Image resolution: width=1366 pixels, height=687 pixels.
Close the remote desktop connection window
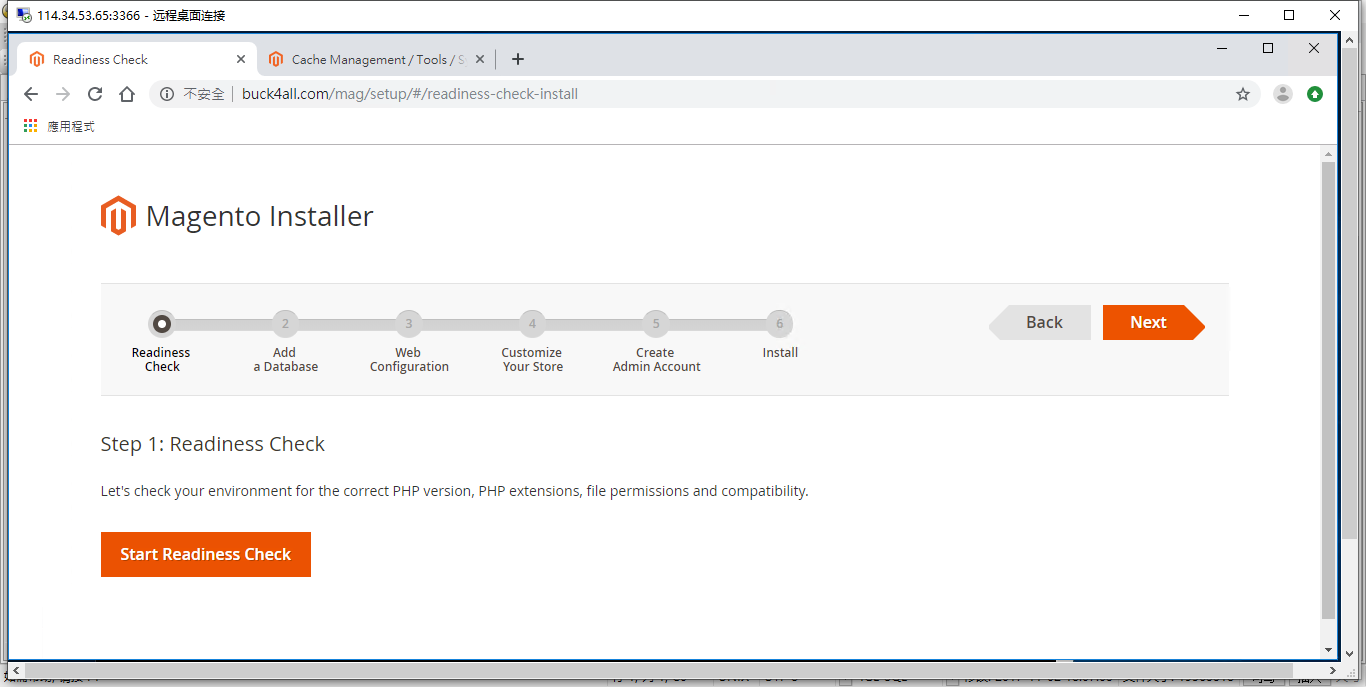point(1336,15)
